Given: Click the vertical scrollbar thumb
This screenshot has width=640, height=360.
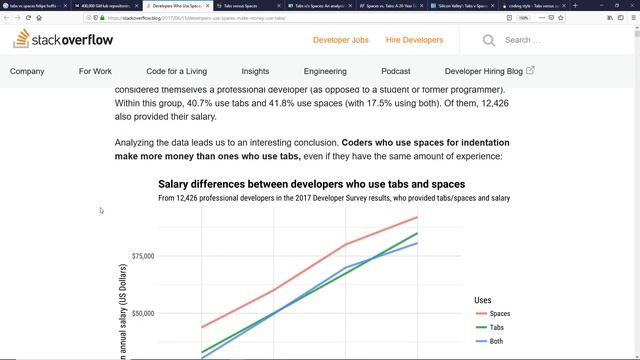Looking at the screenshot, I should pos(637,33).
